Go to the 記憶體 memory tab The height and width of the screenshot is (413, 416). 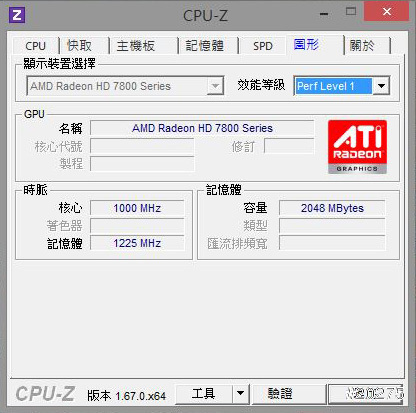click(205, 46)
